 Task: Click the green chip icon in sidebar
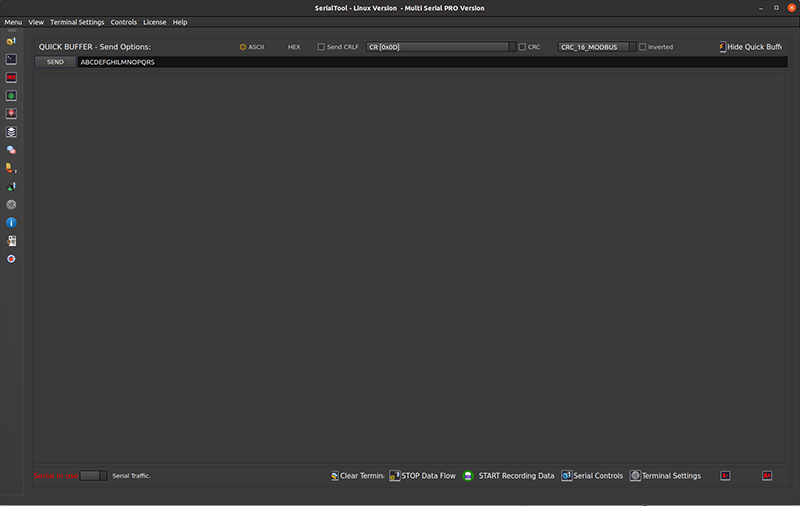point(11,95)
